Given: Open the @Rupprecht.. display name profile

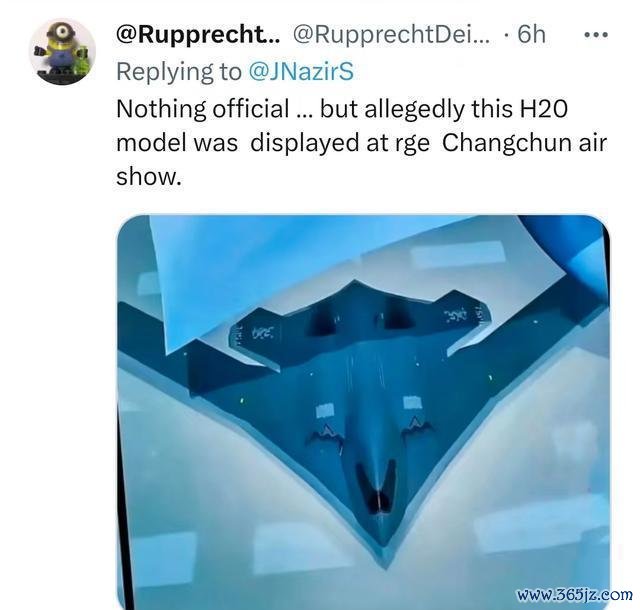Looking at the screenshot, I should 198,34.
